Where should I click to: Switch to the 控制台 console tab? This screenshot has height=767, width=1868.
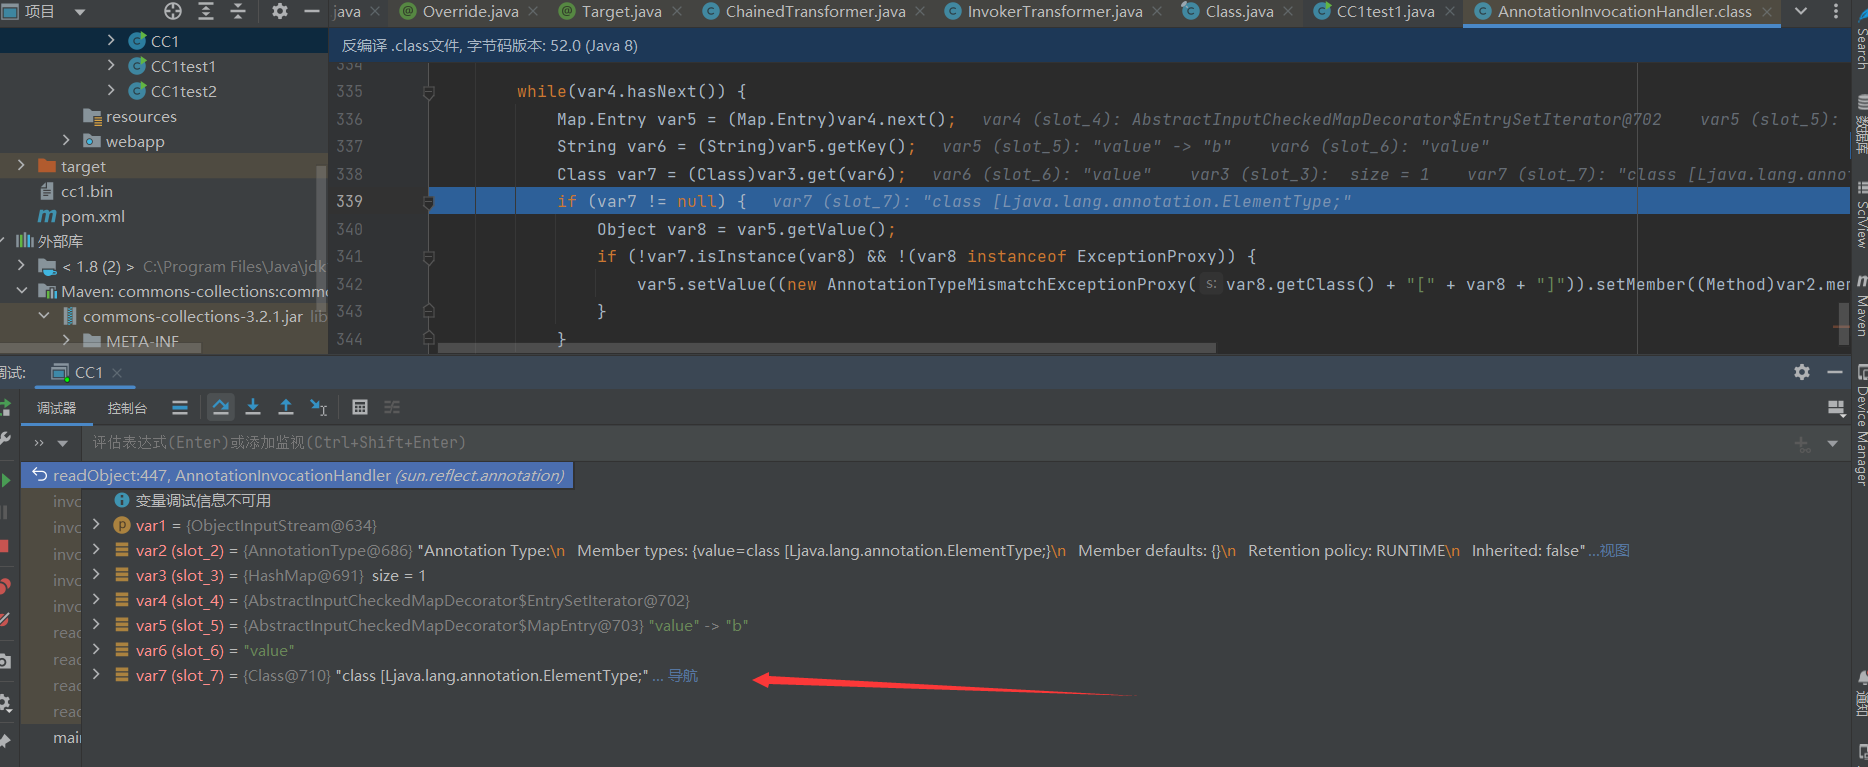pyautogui.click(x=127, y=408)
